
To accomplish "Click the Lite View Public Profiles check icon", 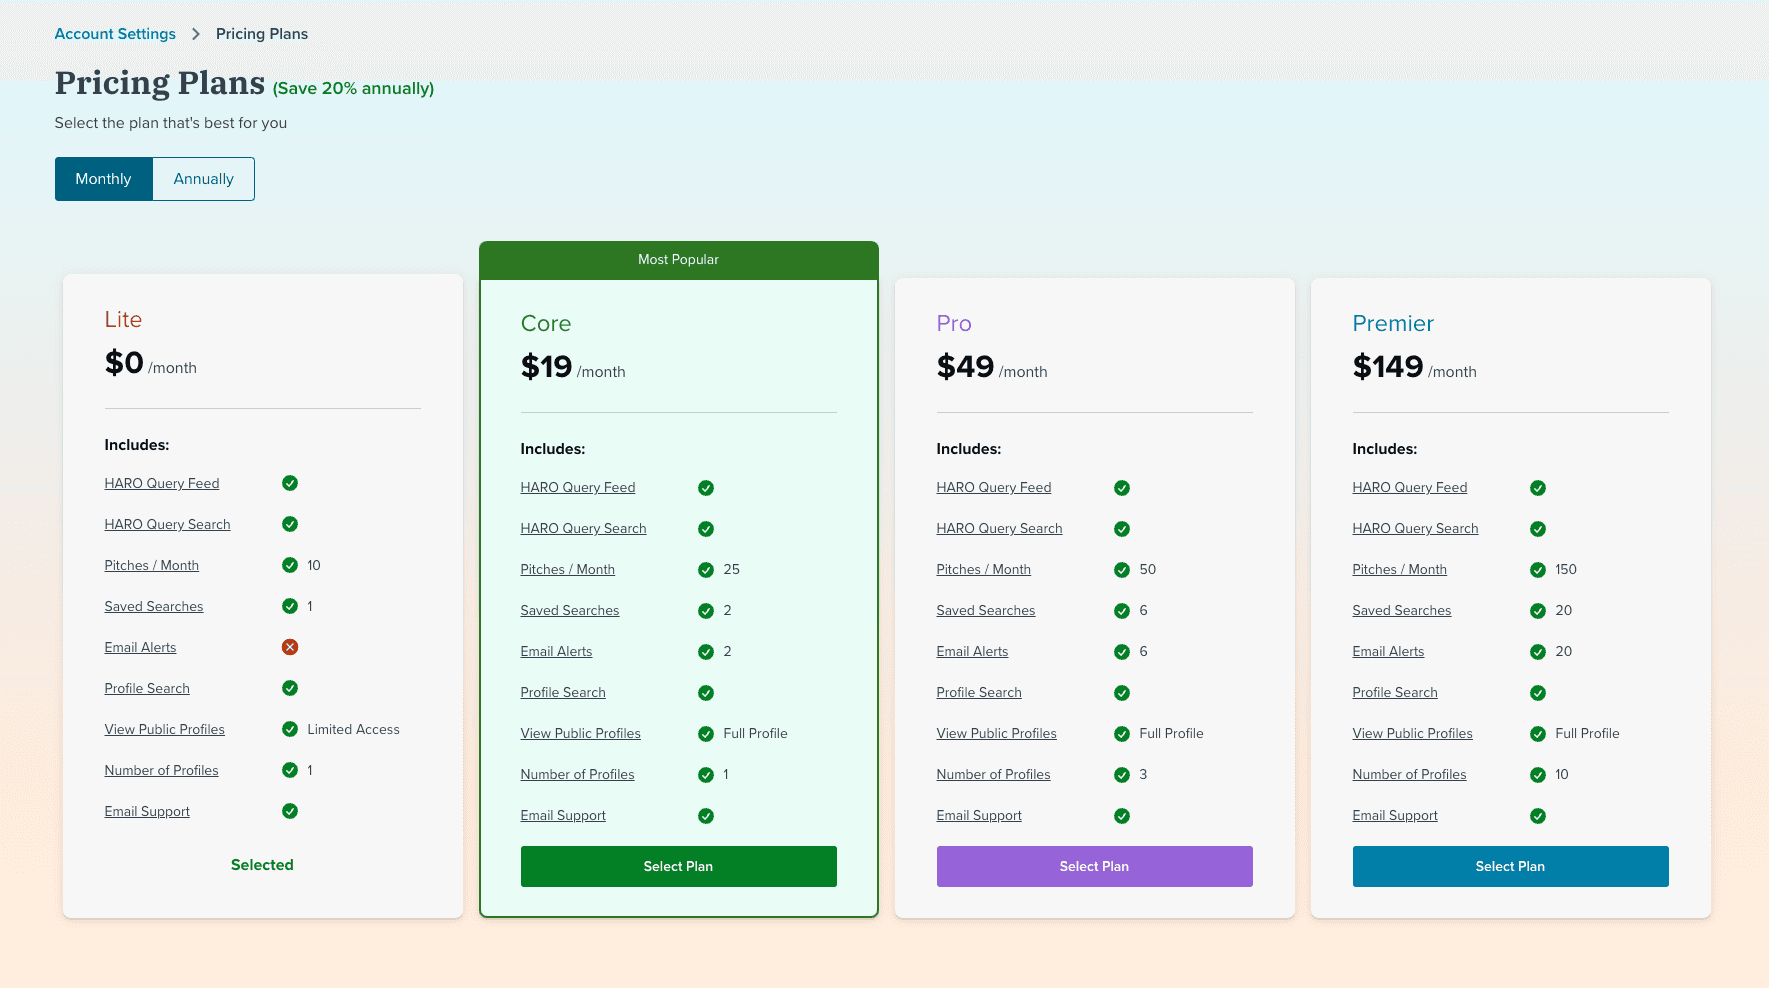I will pos(290,729).
